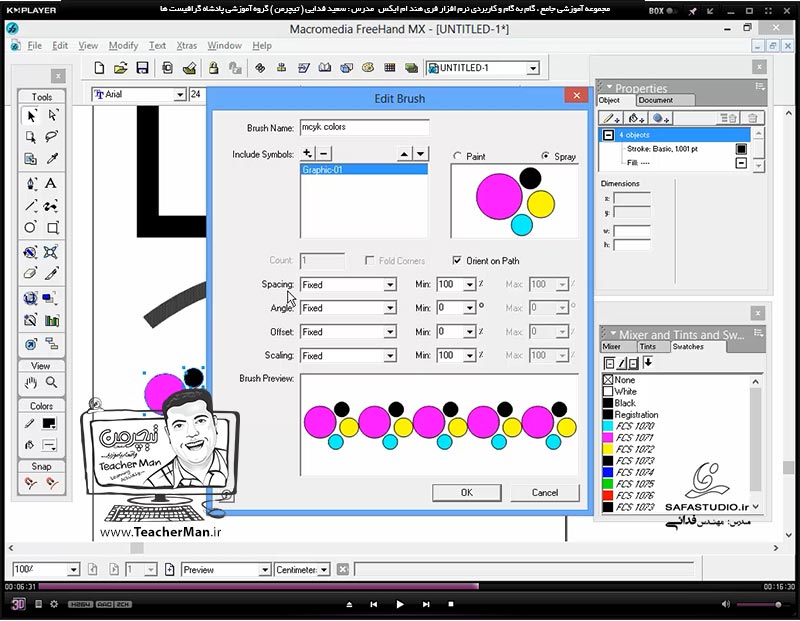Click the Lock padlock toolbar icon
Image resolution: width=800 pixels, height=621 pixels.
click(x=213, y=68)
